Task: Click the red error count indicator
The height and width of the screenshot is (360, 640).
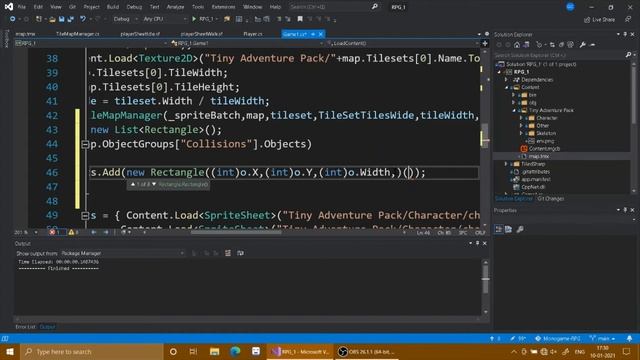Action: (x=55, y=232)
